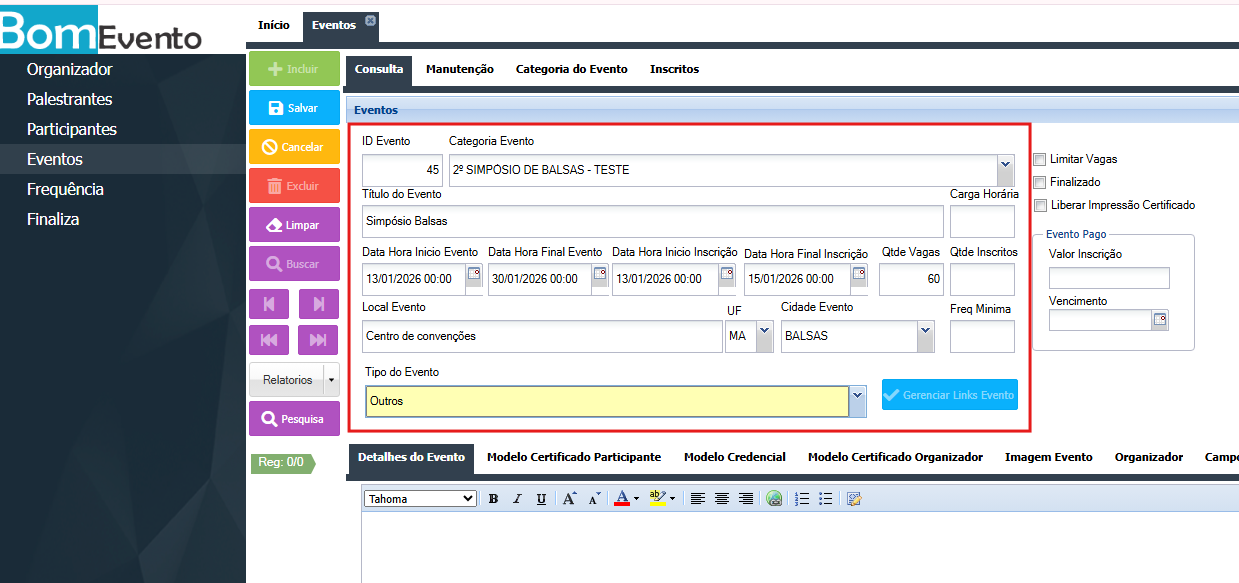
Task: Insert a numbered list in editor
Action: pyautogui.click(x=801, y=499)
